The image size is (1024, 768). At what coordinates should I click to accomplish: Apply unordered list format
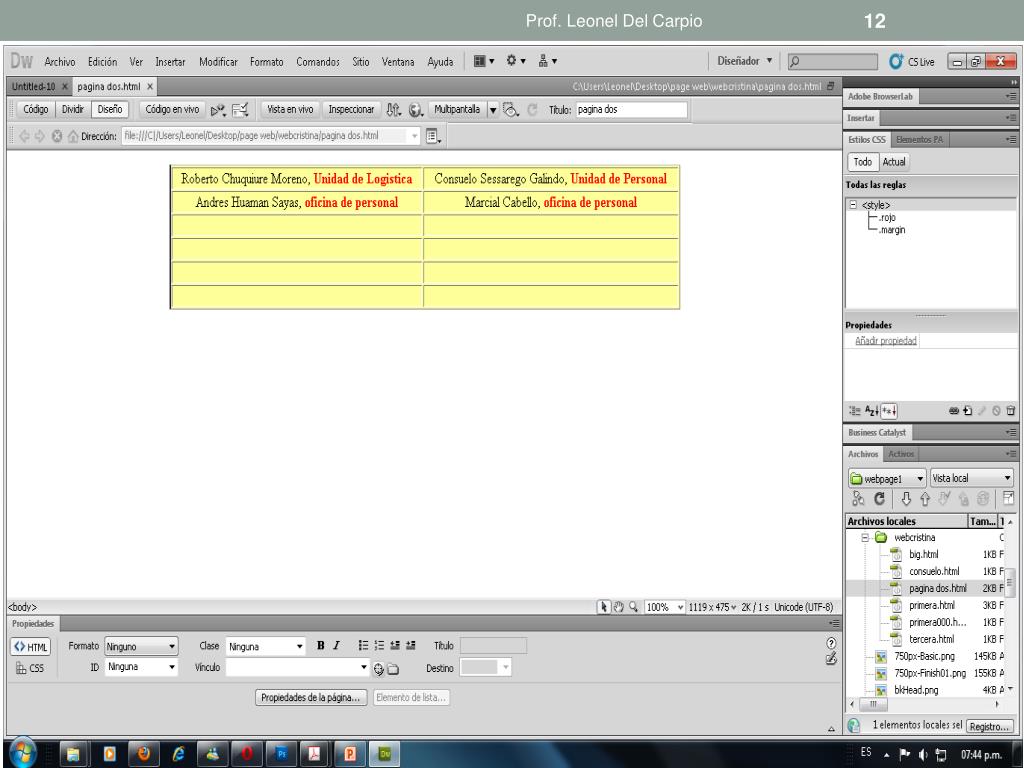[363, 646]
